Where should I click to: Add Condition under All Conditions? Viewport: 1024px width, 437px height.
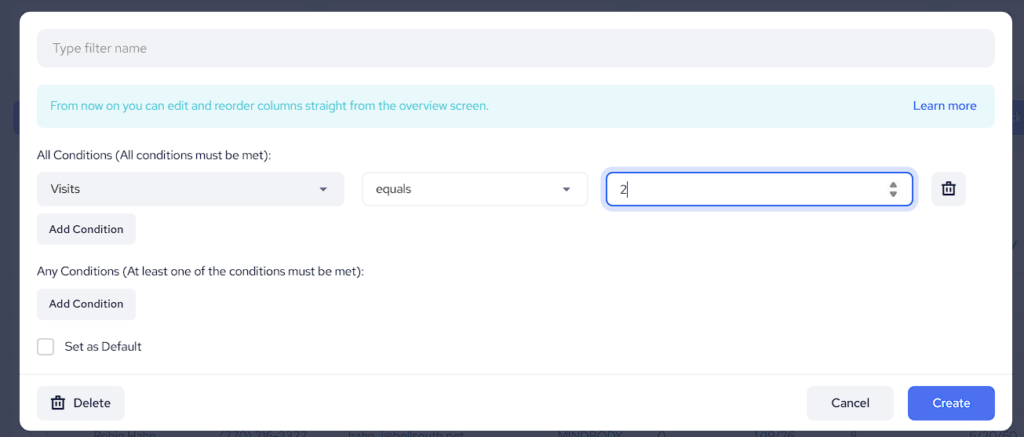[86, 229]
